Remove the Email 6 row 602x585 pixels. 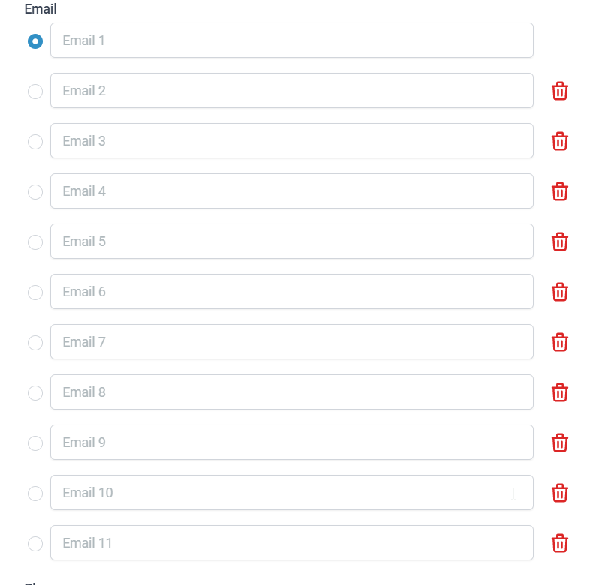(x=559, y=292)
